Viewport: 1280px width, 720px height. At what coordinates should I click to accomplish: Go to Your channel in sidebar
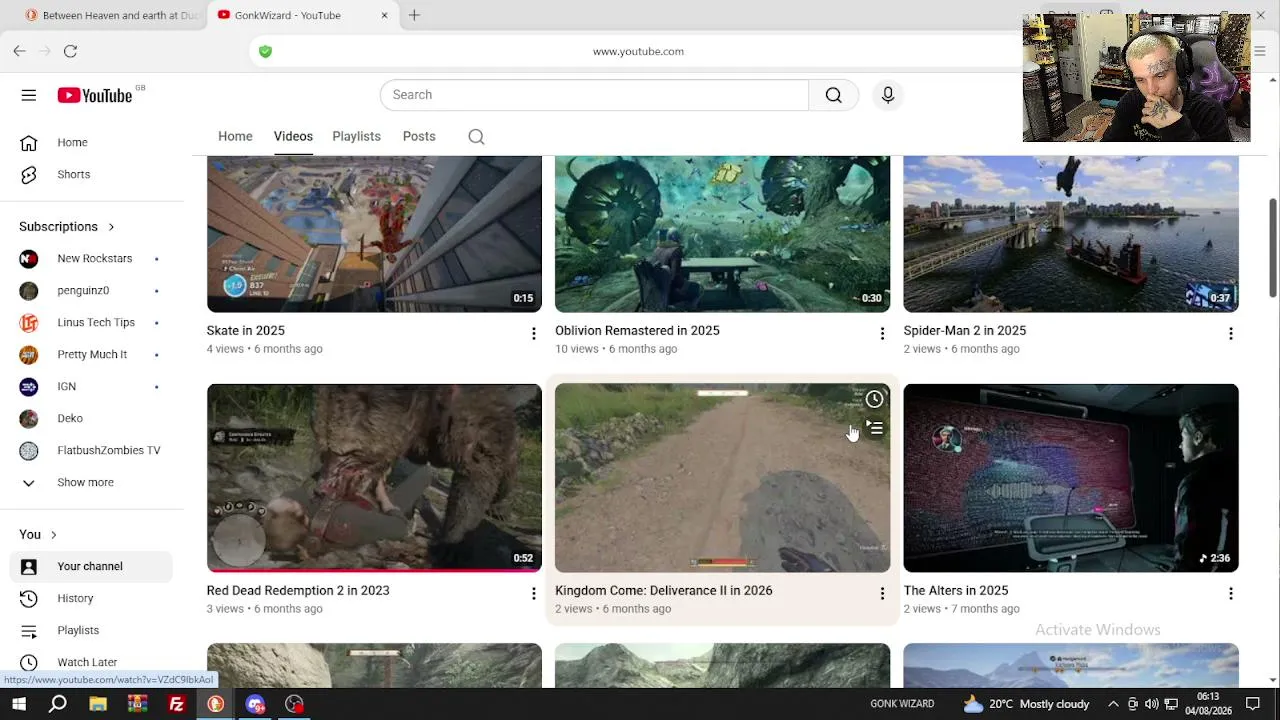point(92,567)
